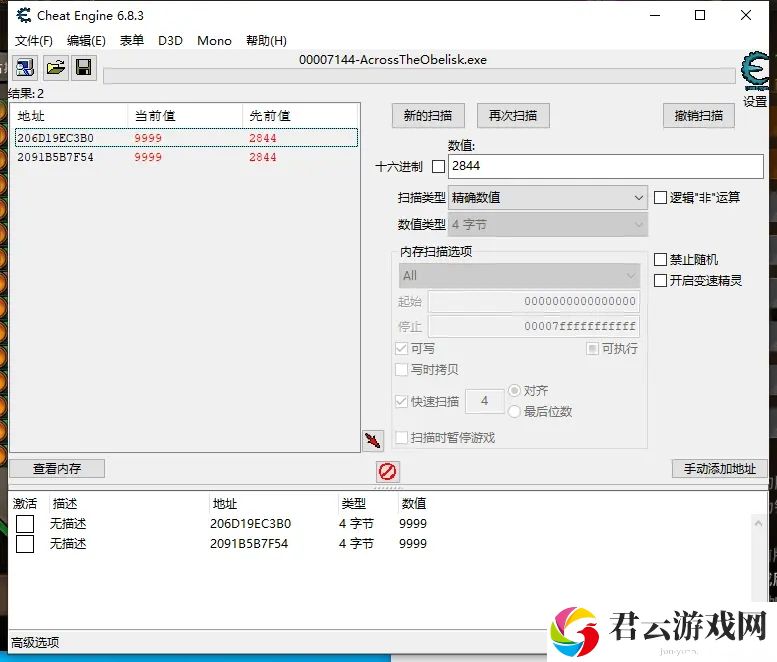The image size is (777, 662).
Task: Click the 设置 label under the logo
Action: (755, 102)
